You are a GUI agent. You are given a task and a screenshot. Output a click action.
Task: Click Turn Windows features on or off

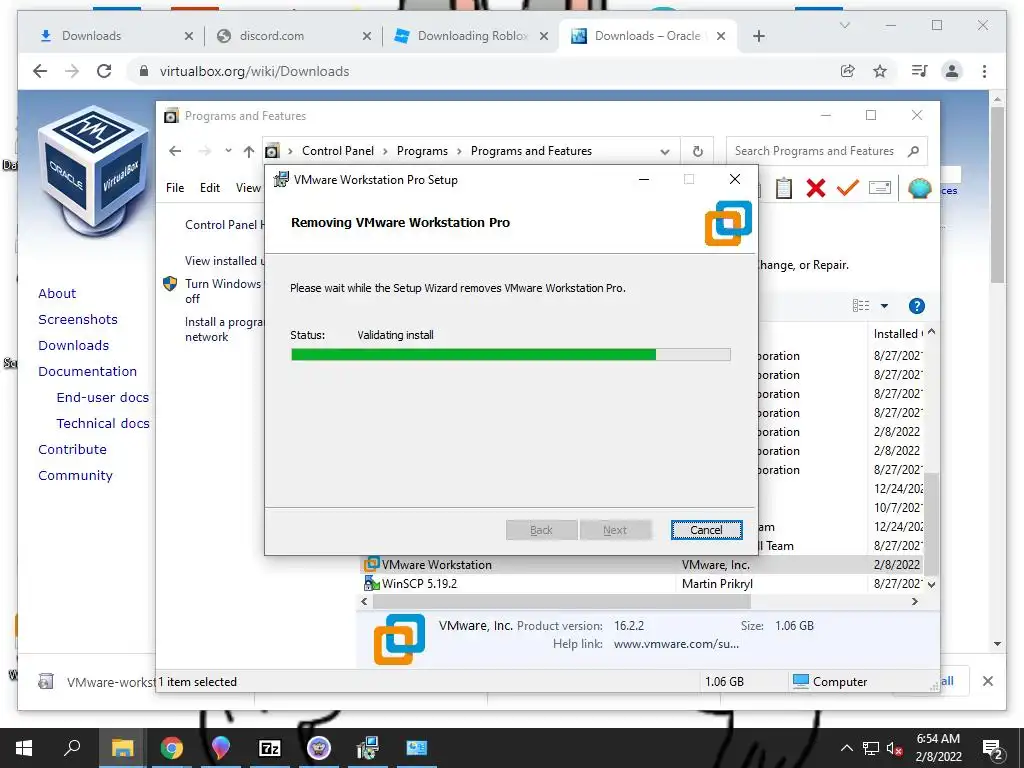(x=223, y=291)
